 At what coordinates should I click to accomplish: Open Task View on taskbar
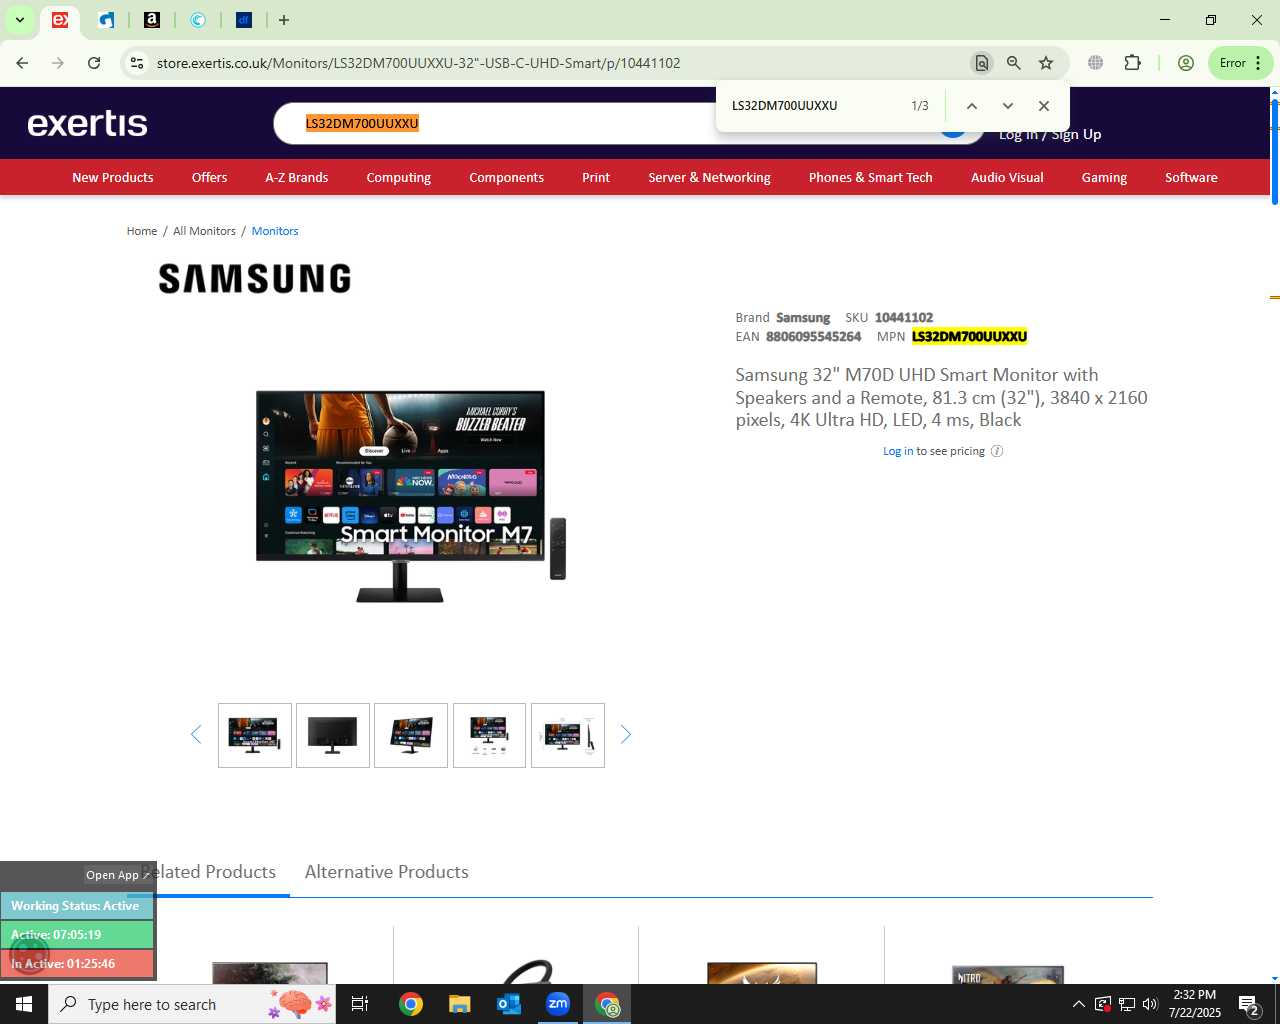pos(360,1004)
